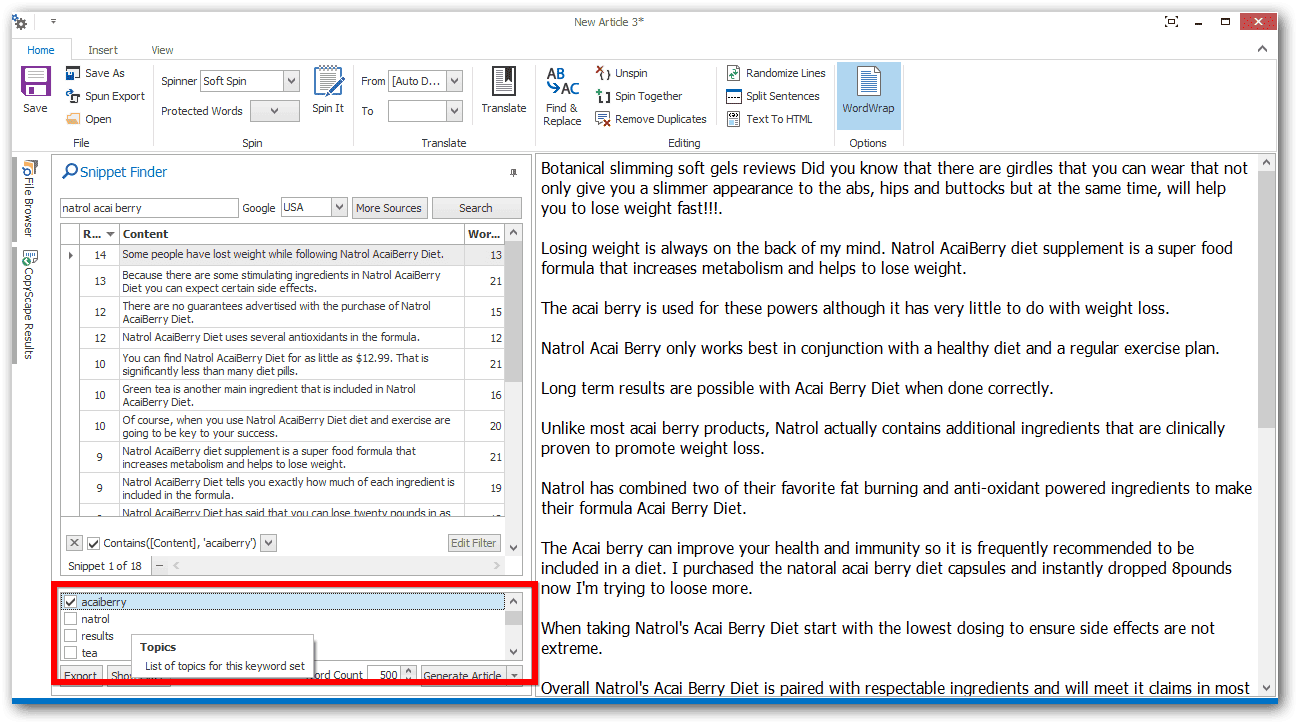Check the natrol topic
The height and width of the screenshot is (724, 1298).
click(x=71, y=619)
